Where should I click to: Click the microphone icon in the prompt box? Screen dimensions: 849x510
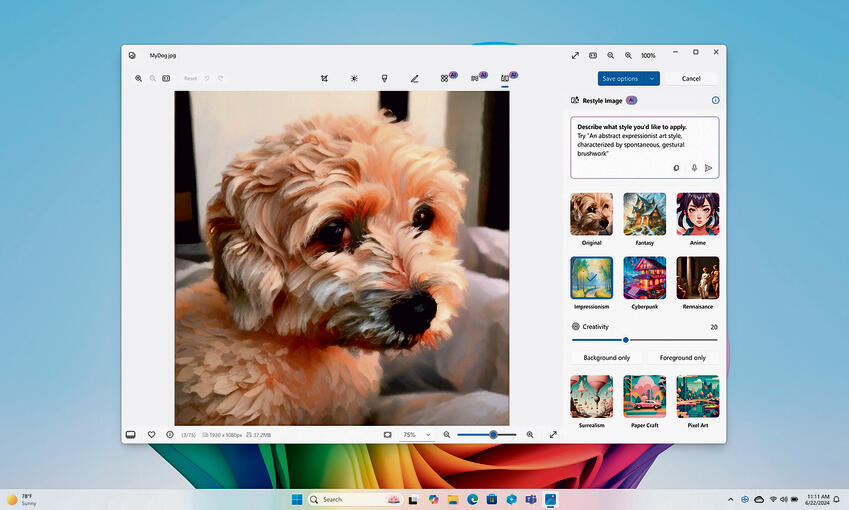(694, 168)
